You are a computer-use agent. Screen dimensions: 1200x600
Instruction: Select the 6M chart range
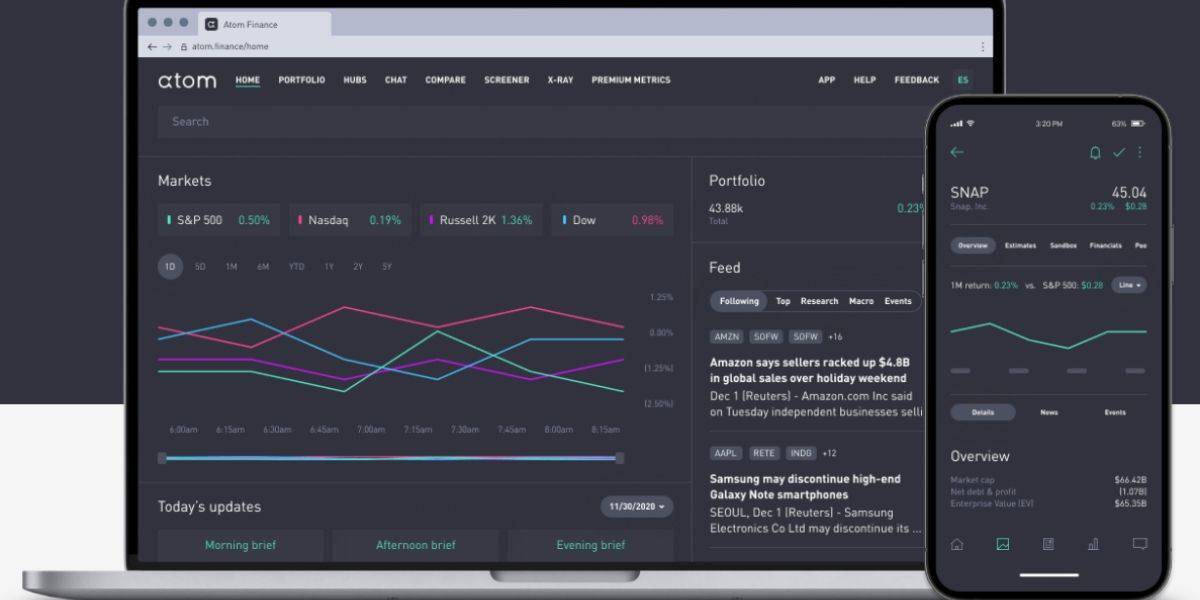[263, 267]
